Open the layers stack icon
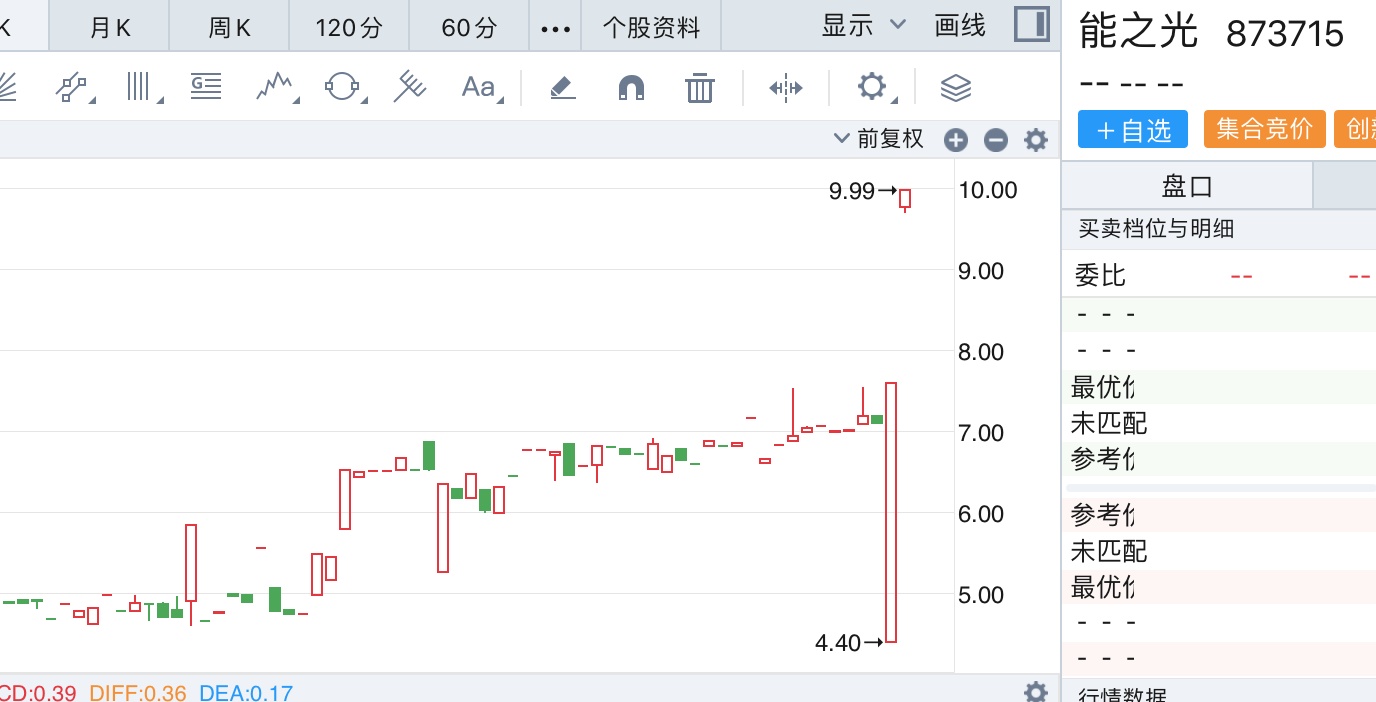 click(x=956, y=88)
